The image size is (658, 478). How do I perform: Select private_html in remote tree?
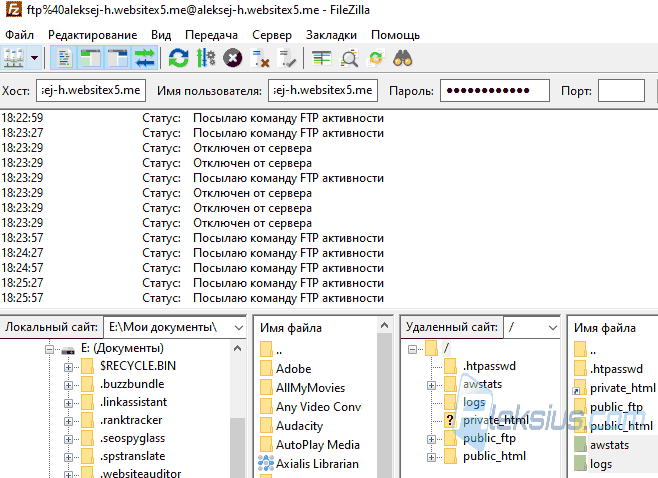(496, 420)
